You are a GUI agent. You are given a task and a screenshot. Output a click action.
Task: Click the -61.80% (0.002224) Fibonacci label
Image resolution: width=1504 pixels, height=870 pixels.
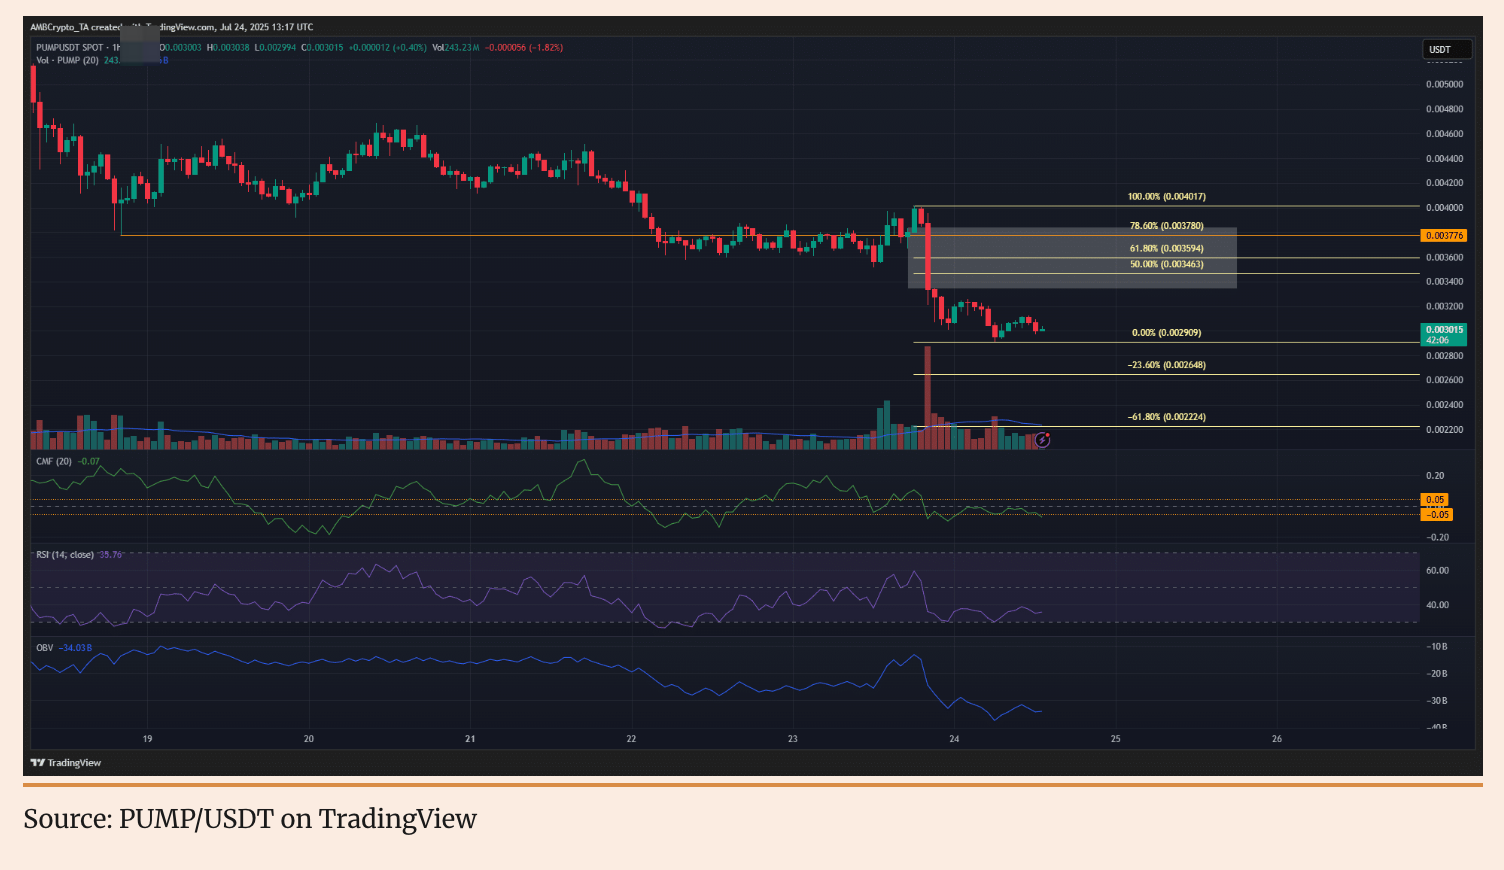coord(1166,417)
